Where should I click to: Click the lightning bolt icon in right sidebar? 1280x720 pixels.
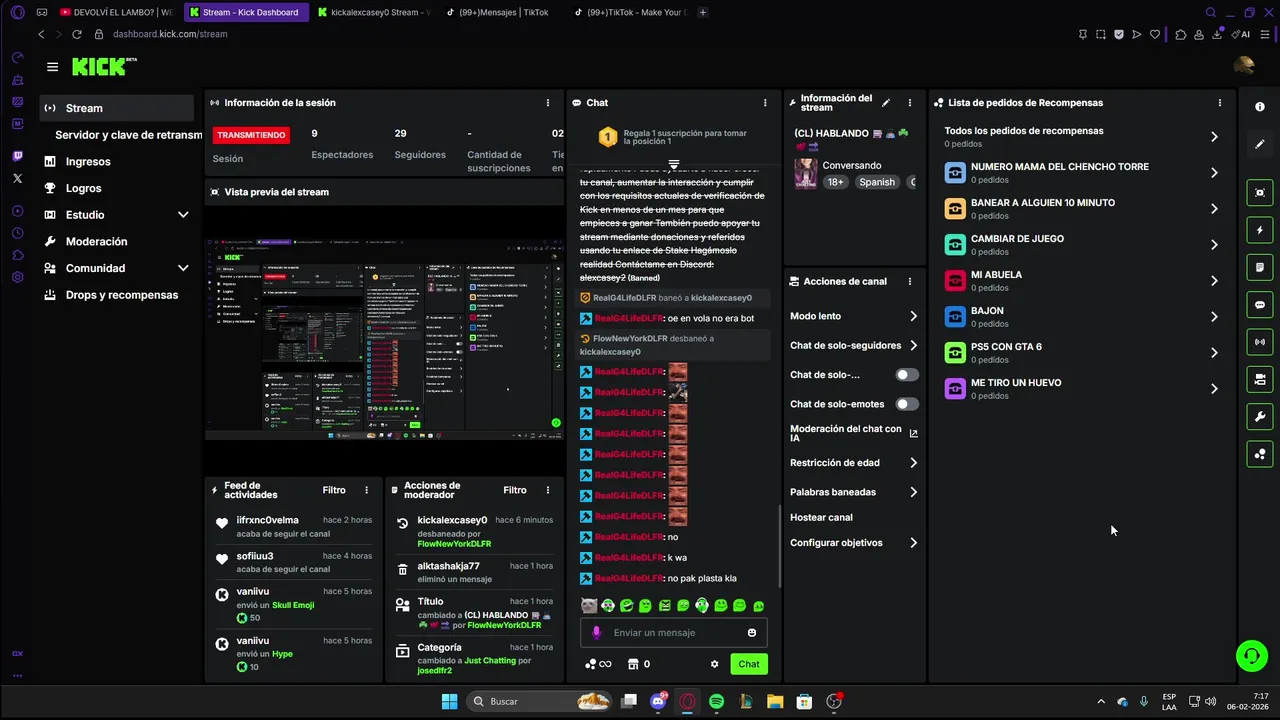point(1260,230)
